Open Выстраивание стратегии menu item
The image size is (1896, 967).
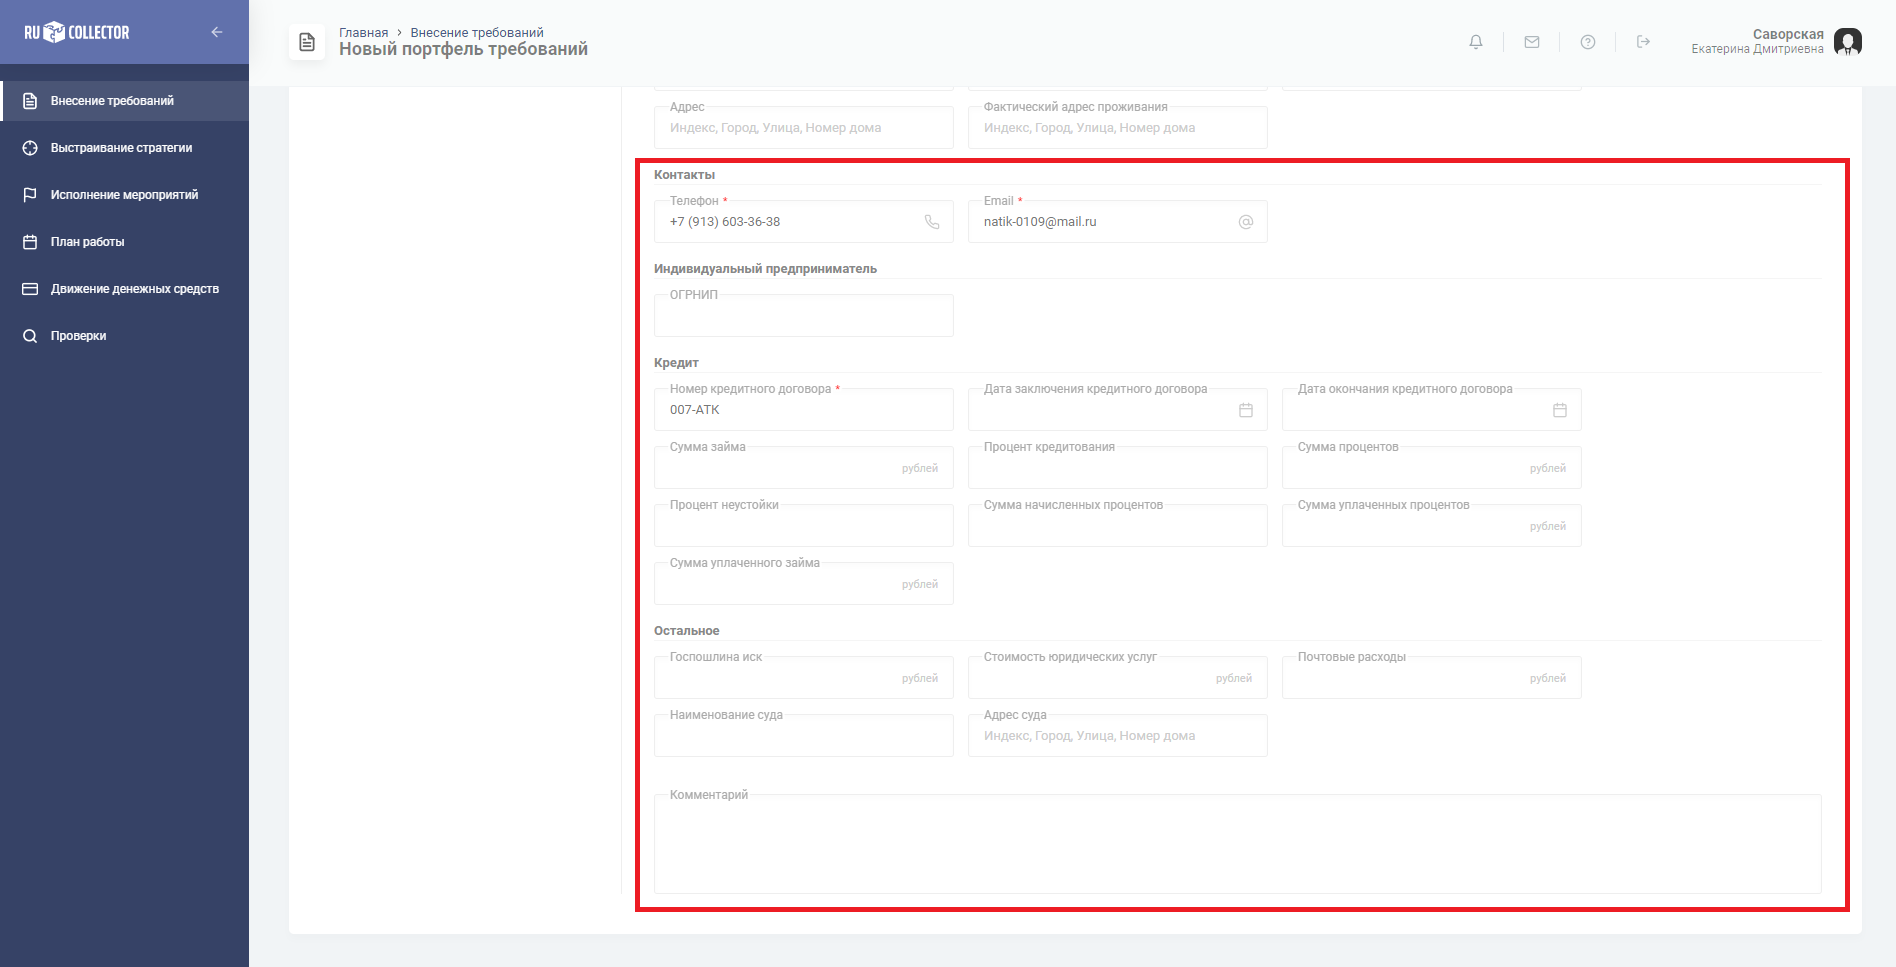point(125,148)
